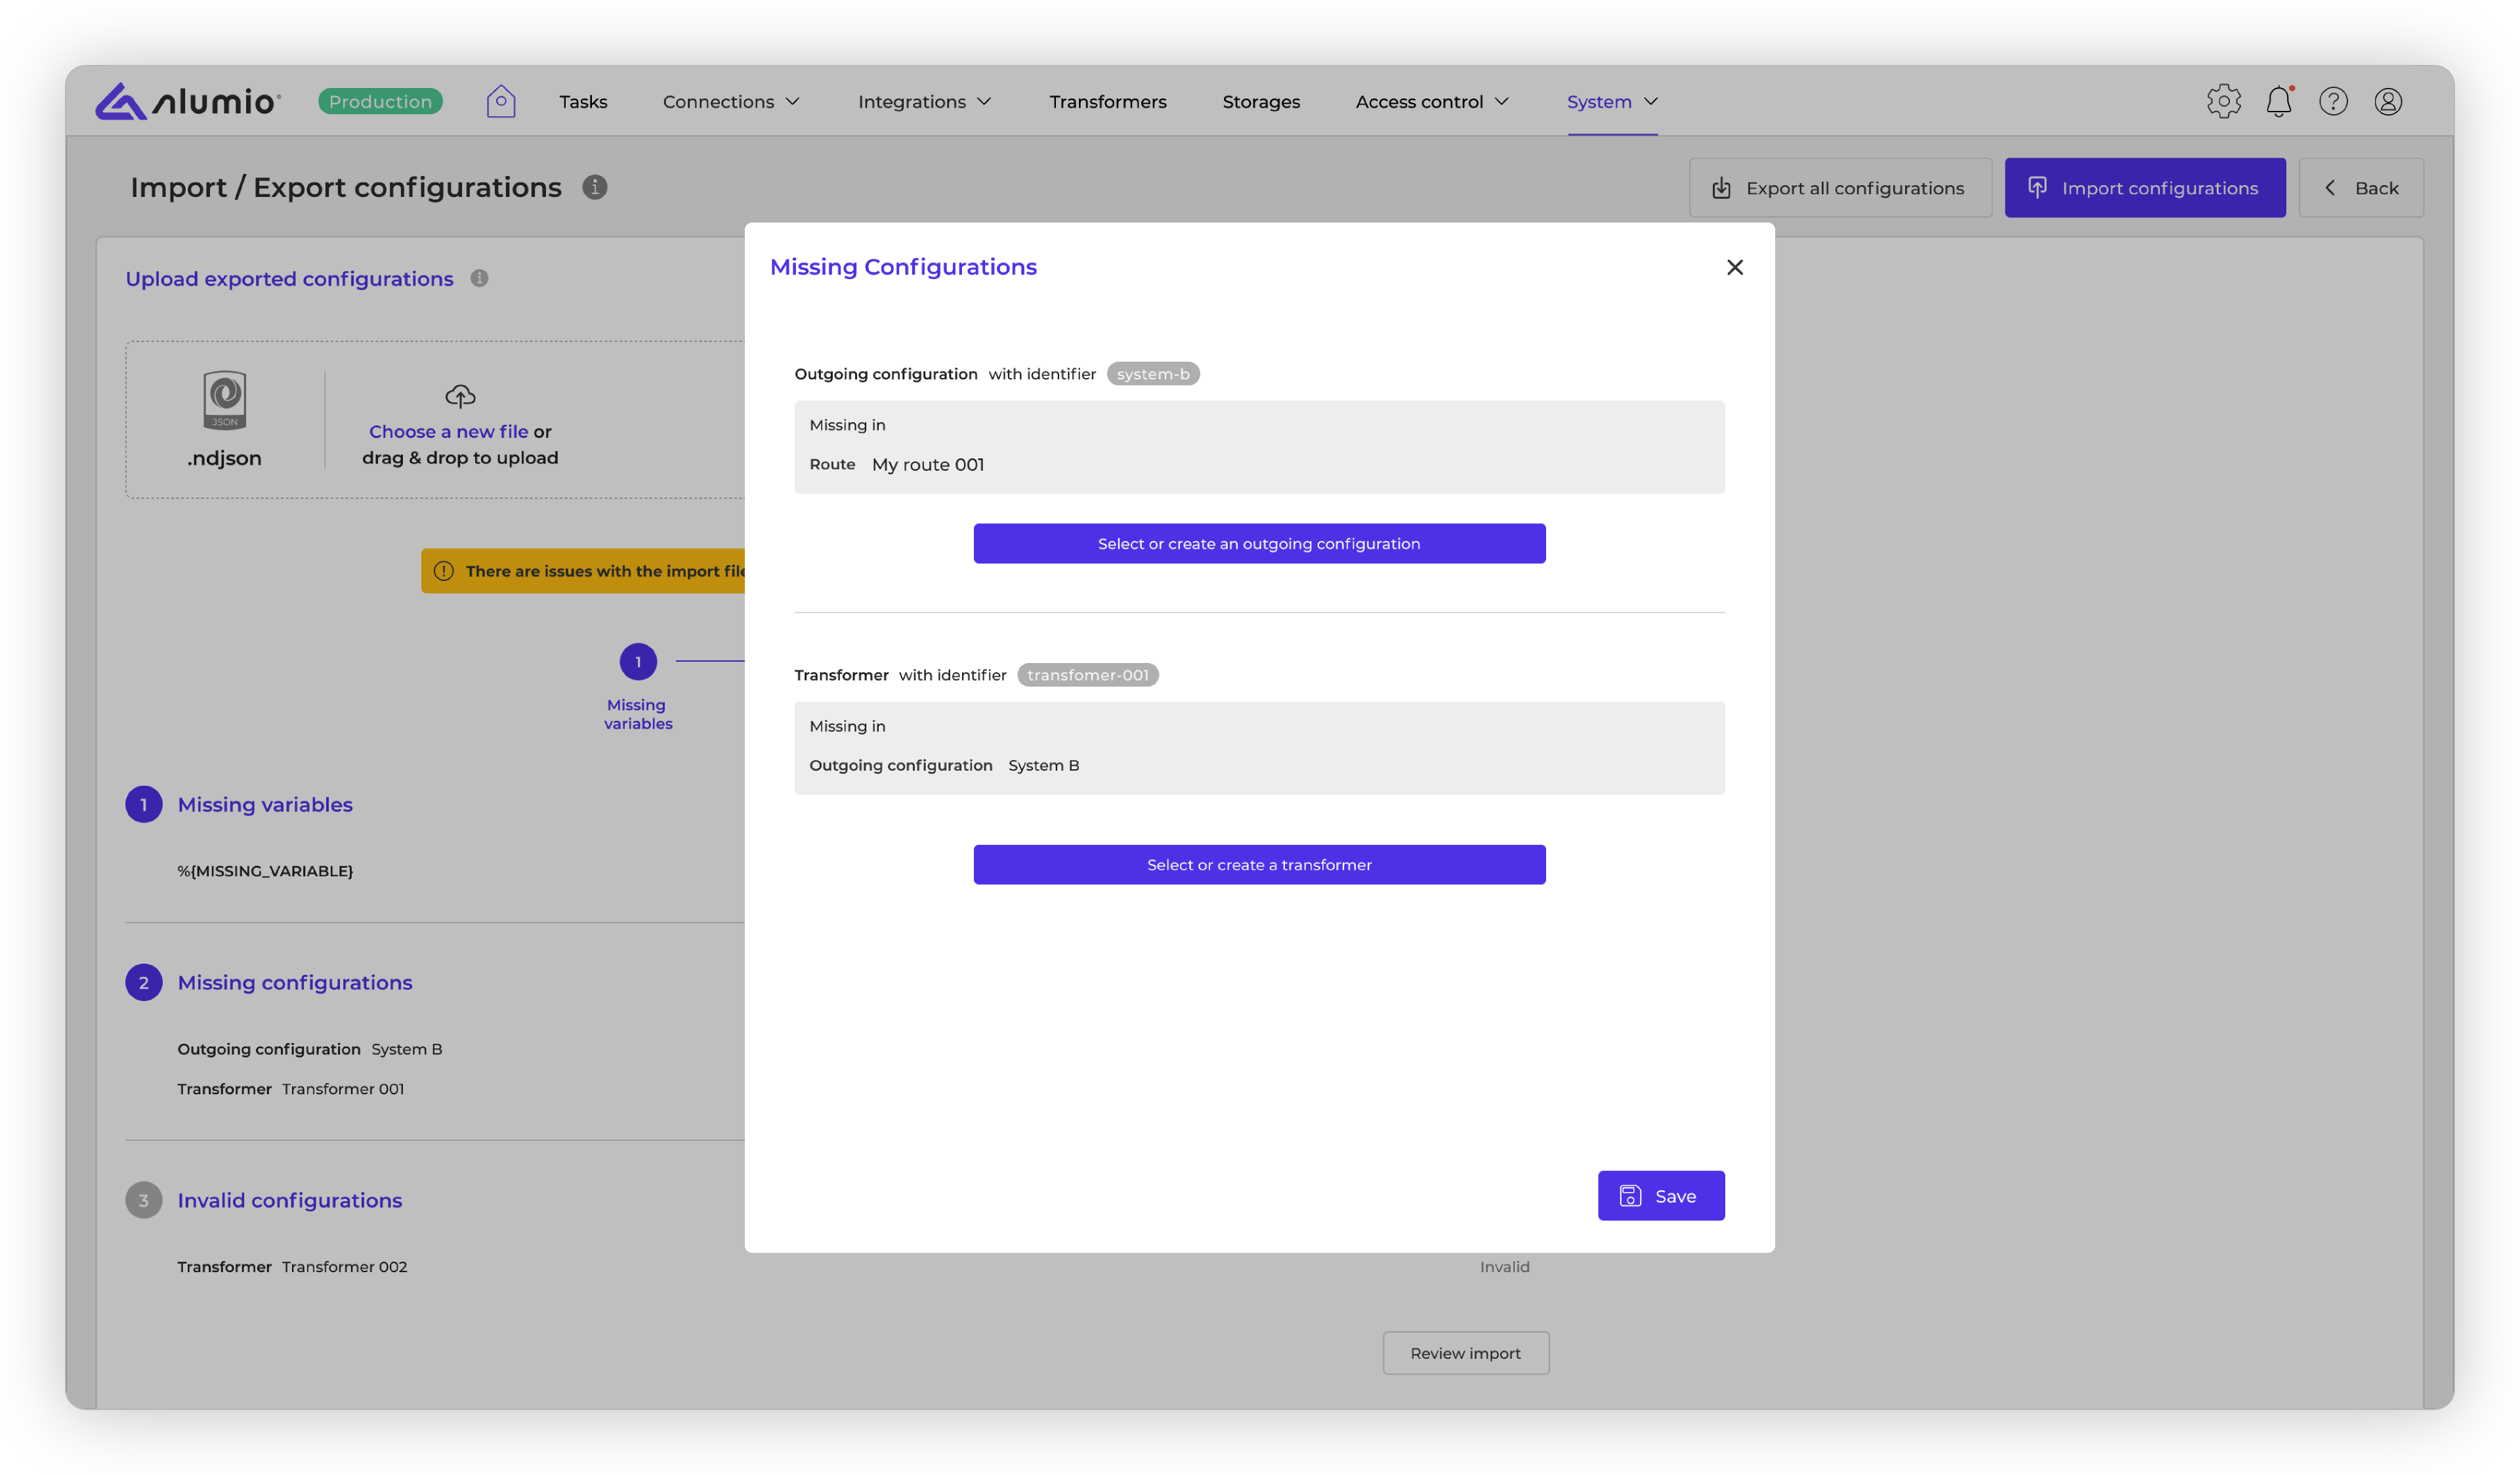Expand the Access control dropdown
Image resolution: width=2520 pixels, height=1475 pixels.
tap(1431, 101)
